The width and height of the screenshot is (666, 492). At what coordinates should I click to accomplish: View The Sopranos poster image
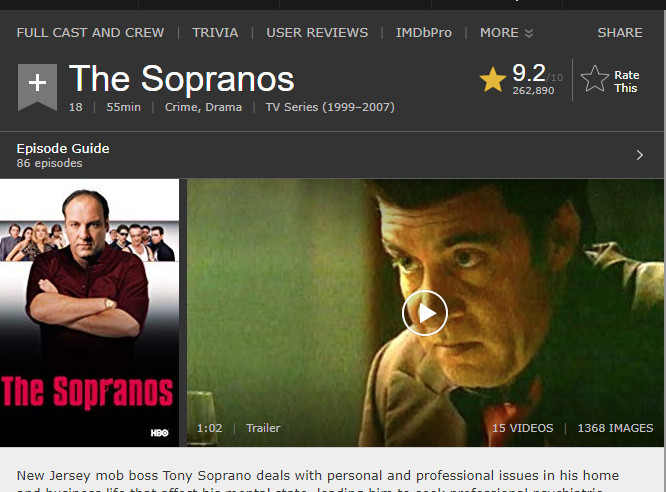90,312
